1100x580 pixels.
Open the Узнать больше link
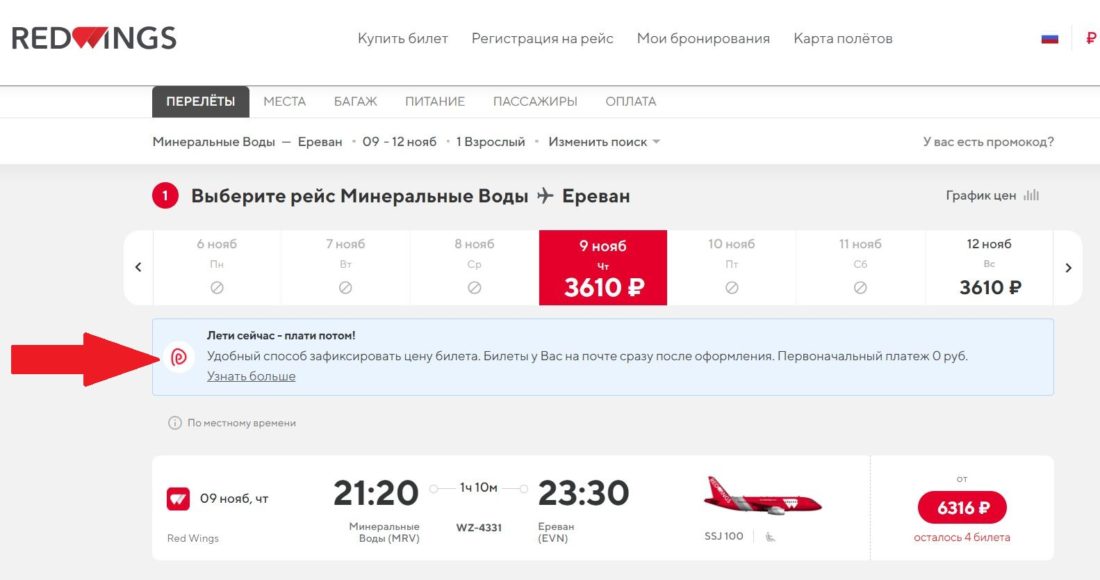click(x=253, y=375)
